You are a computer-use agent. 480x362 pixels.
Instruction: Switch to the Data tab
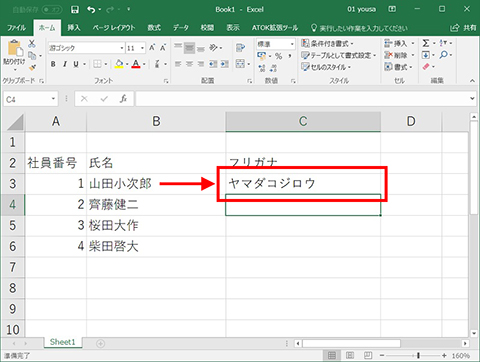[181, 28]
